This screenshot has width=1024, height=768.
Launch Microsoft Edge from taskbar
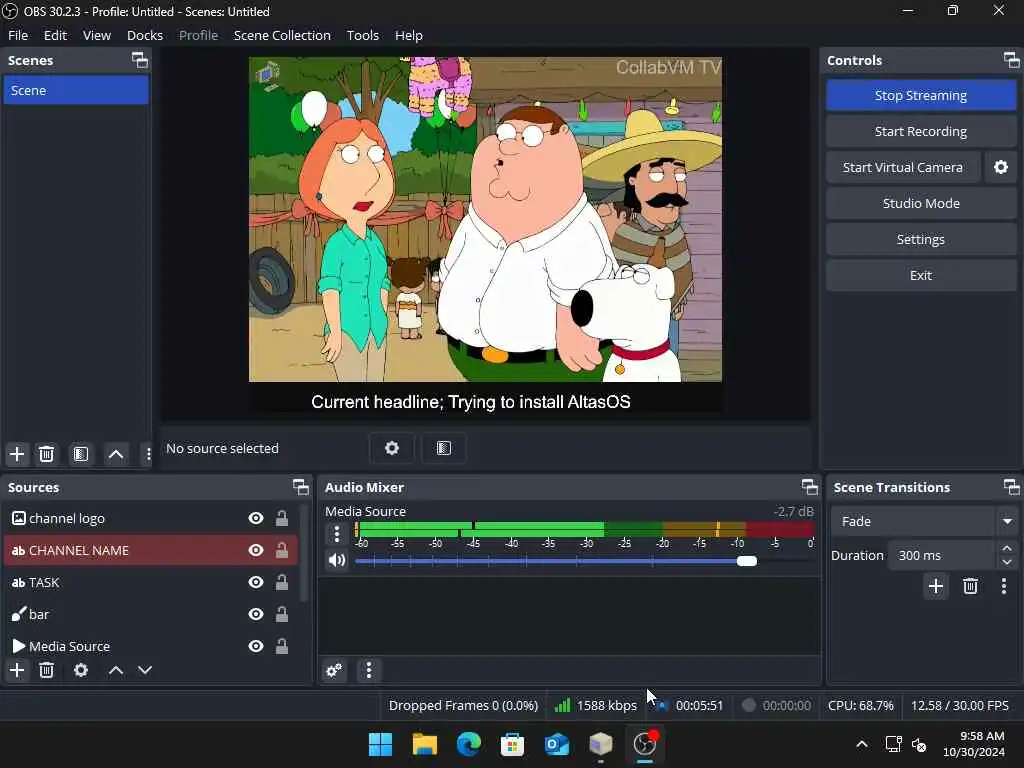pyautogui.click(x=468, y=744)
